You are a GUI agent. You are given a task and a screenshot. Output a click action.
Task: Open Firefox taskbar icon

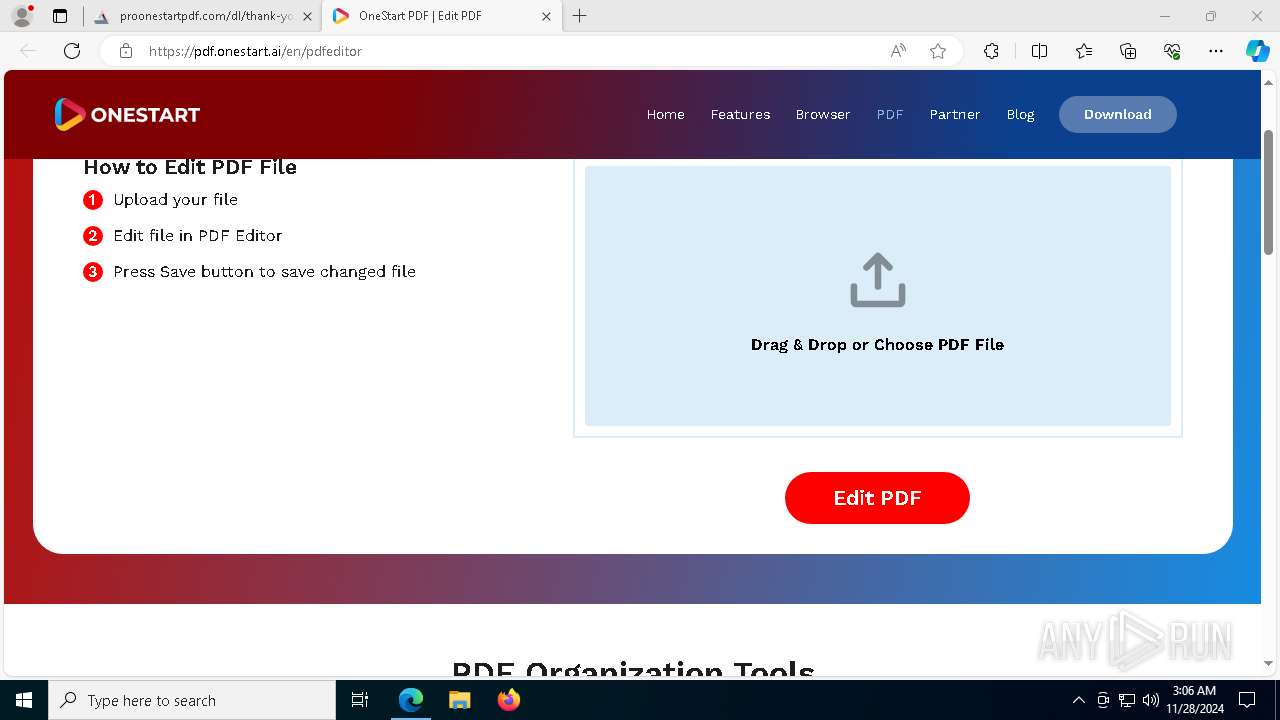pyautogui.click(x=509, y=700)
